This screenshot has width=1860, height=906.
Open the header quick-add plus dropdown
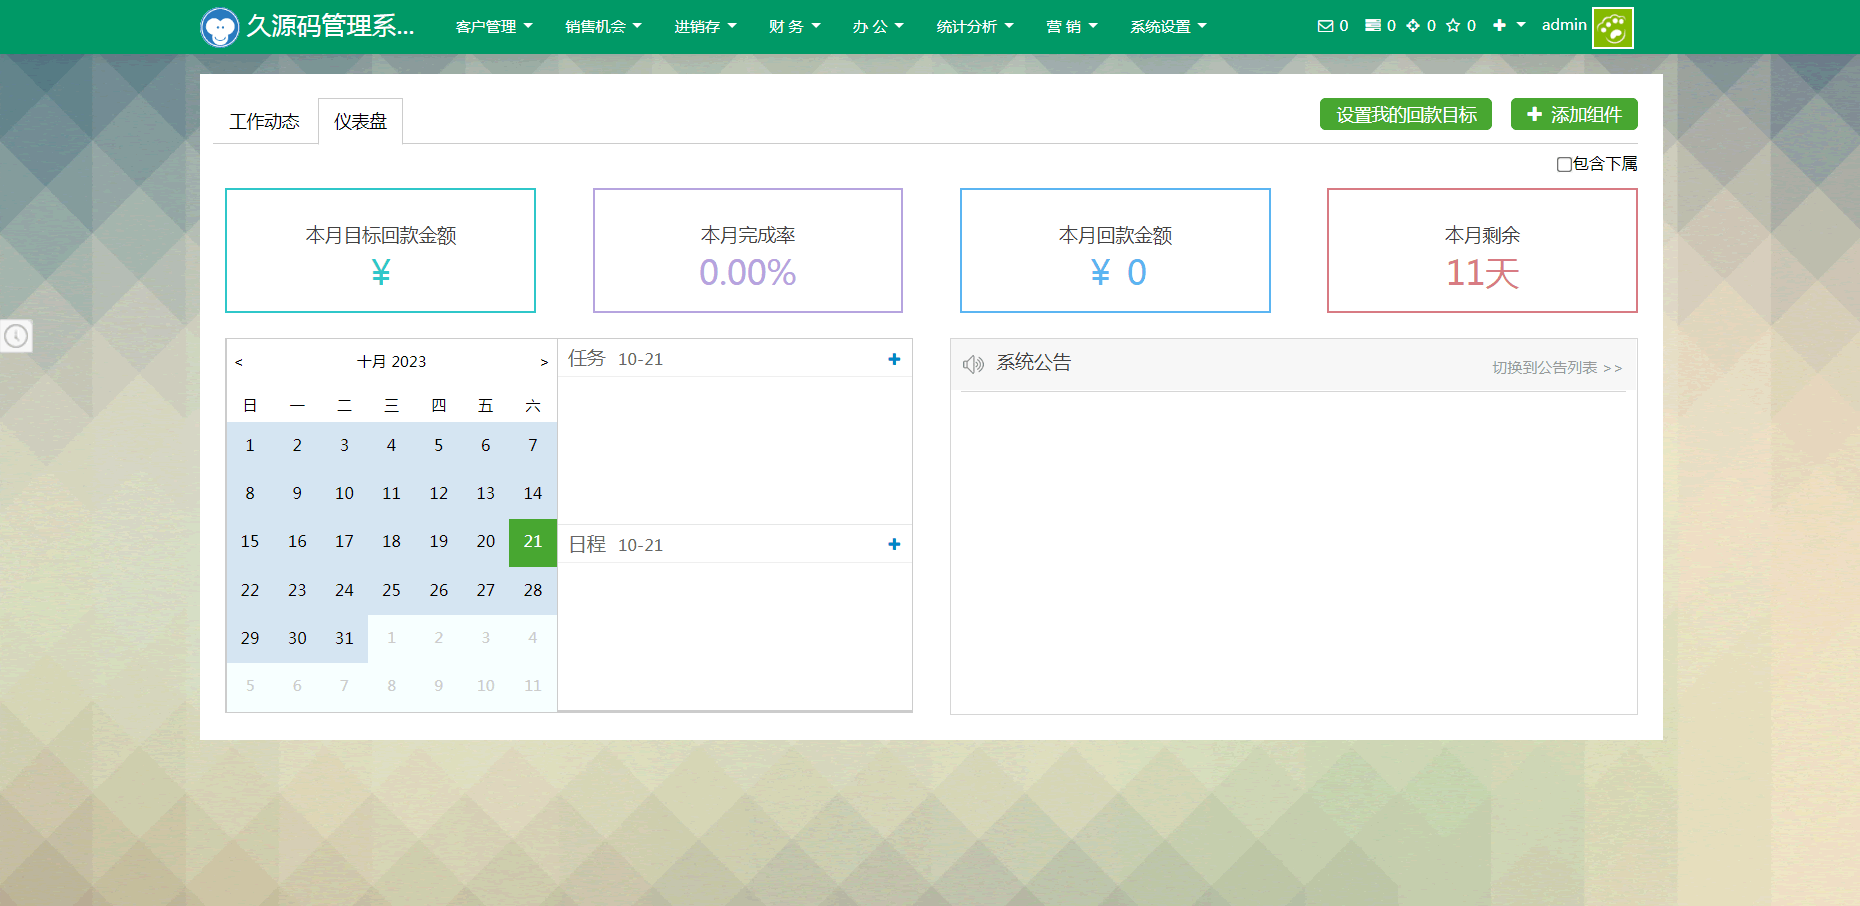[x=1508, y=26]
